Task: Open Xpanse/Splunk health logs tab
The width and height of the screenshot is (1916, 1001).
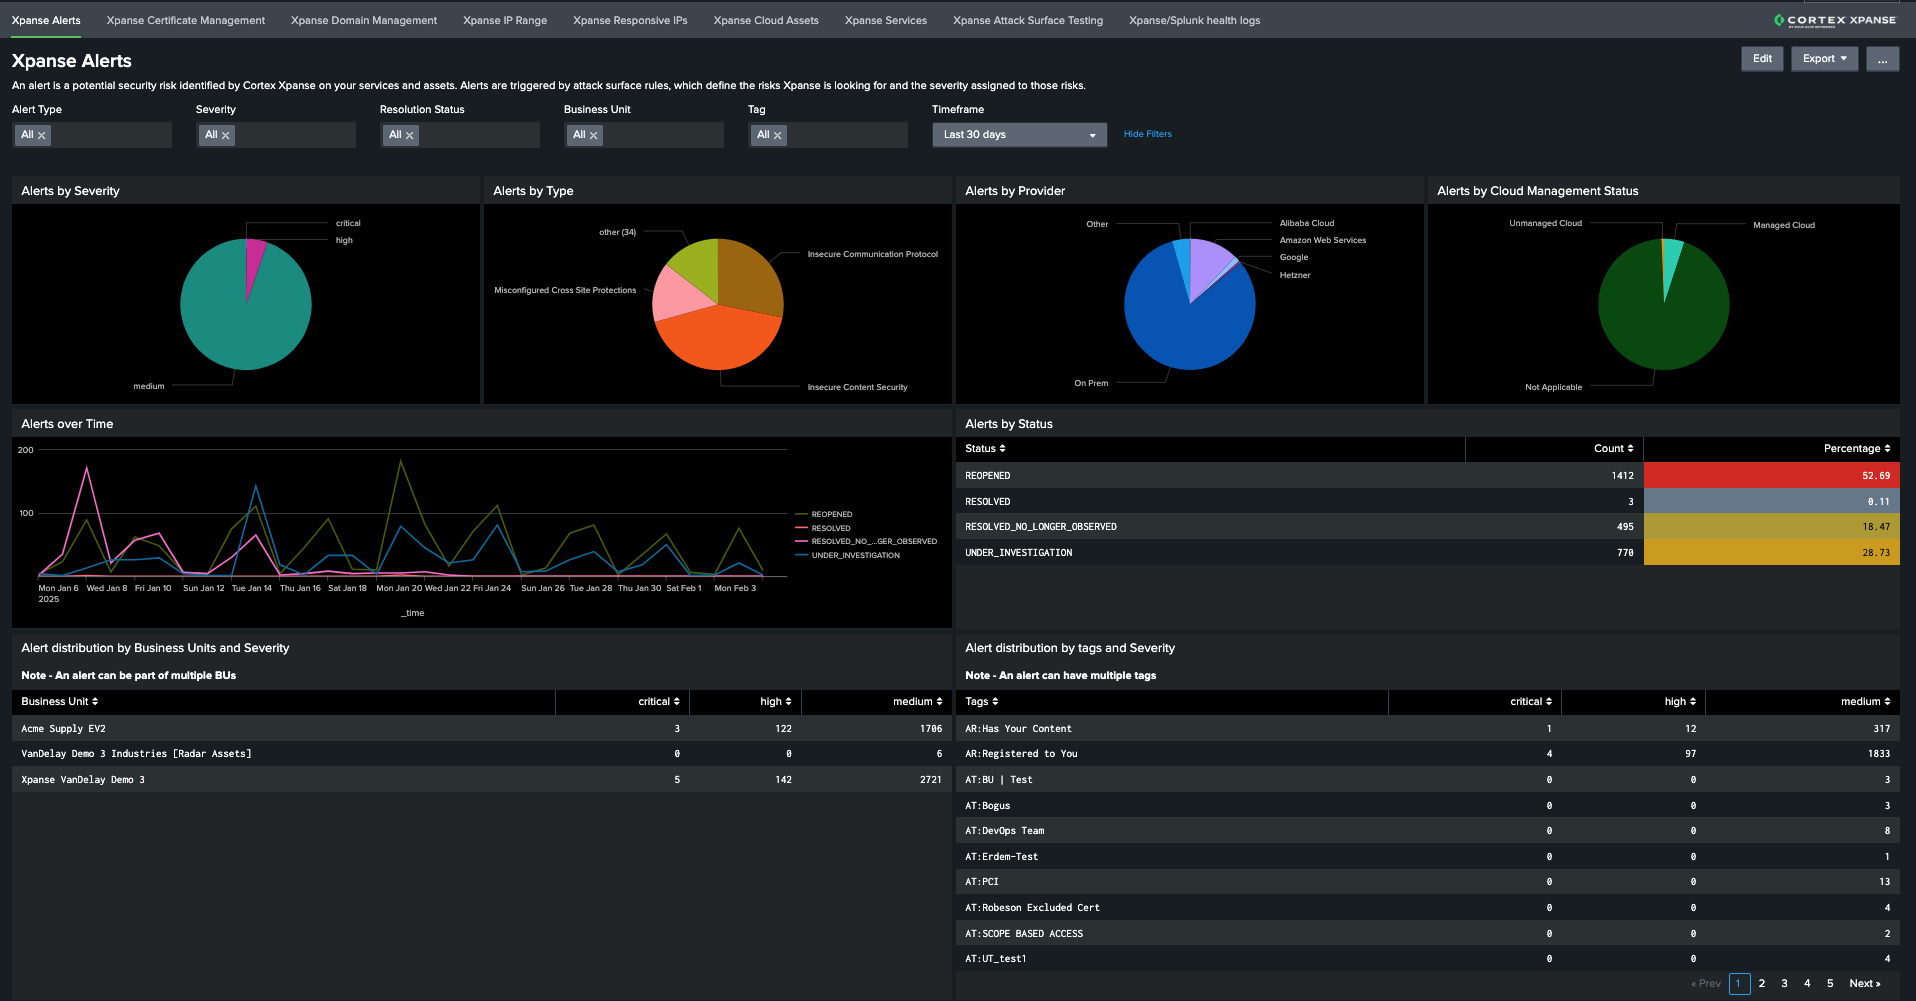Action: click(1194, 20)
